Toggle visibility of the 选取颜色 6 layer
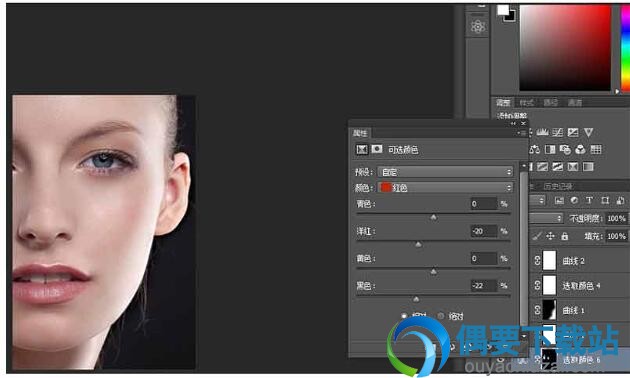This screenshot has height=378, width=630. [x=522, y=360]
